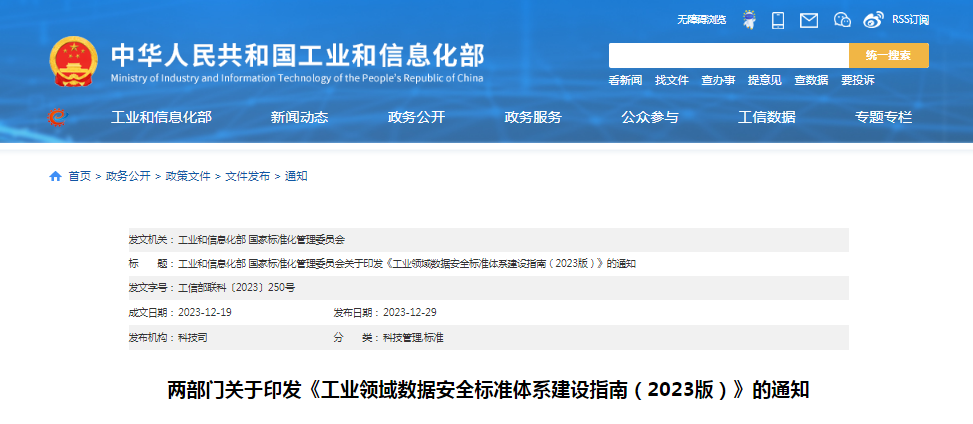Open the email envelope icon

pos(809,20)
